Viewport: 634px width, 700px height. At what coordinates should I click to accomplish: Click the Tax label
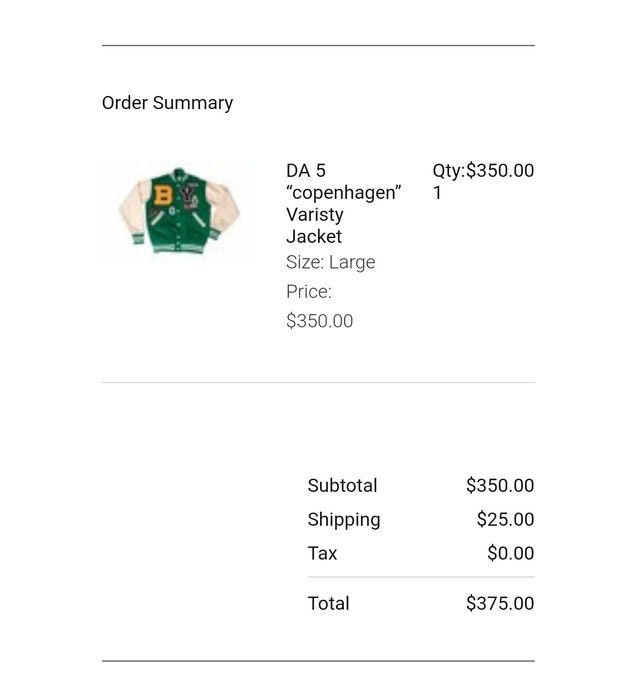tap(322, 554)
